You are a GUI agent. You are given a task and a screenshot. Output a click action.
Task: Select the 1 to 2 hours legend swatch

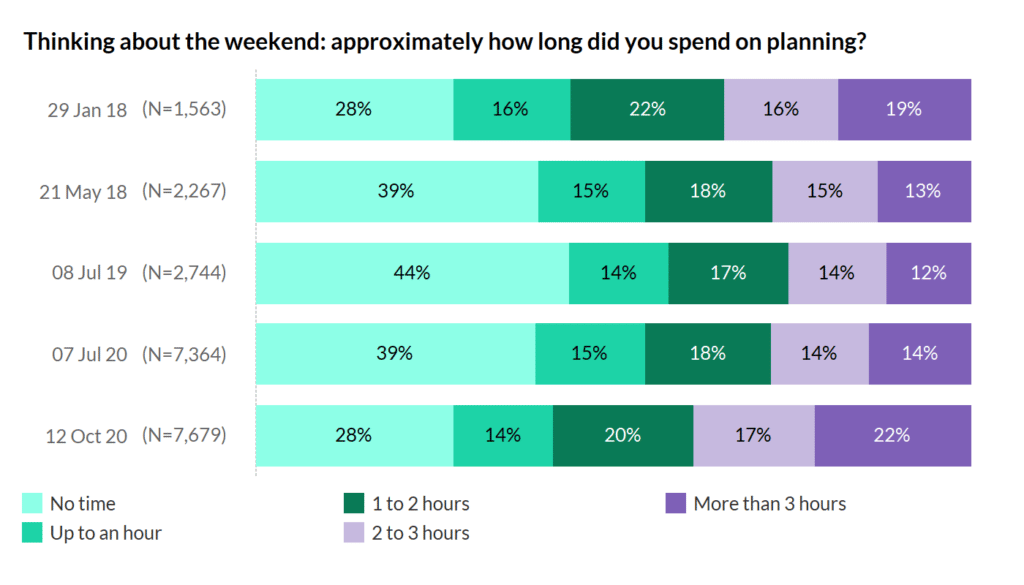[x=353, y=504]
